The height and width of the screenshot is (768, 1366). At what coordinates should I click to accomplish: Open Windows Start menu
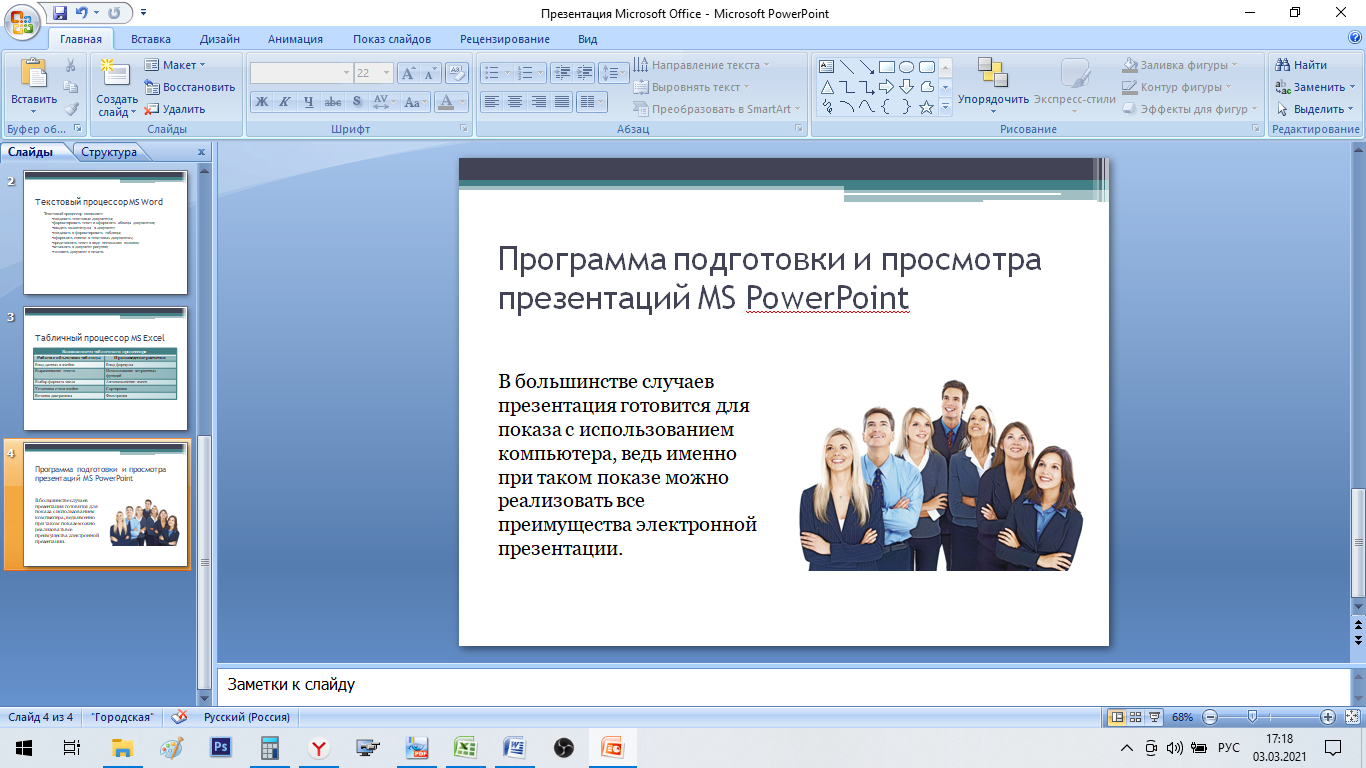pyautogui.click(x=23, y=747)
